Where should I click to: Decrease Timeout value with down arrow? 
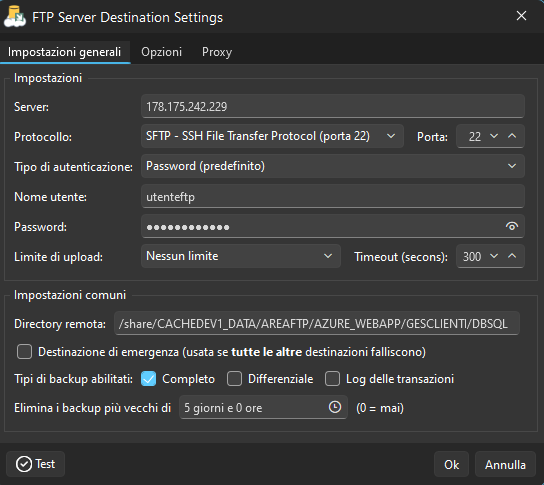pos(494,256)
